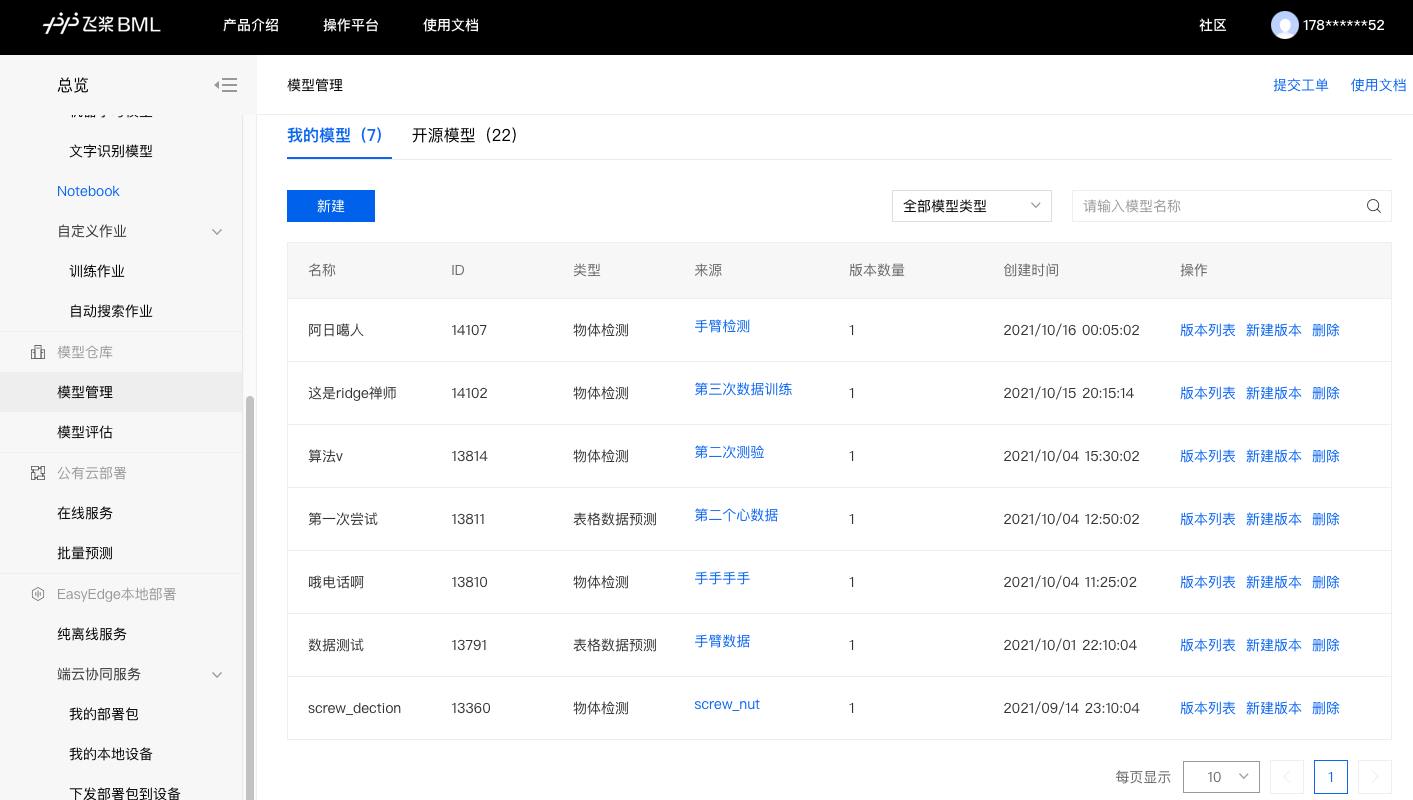Click ID cell 14107

point(469,330)
